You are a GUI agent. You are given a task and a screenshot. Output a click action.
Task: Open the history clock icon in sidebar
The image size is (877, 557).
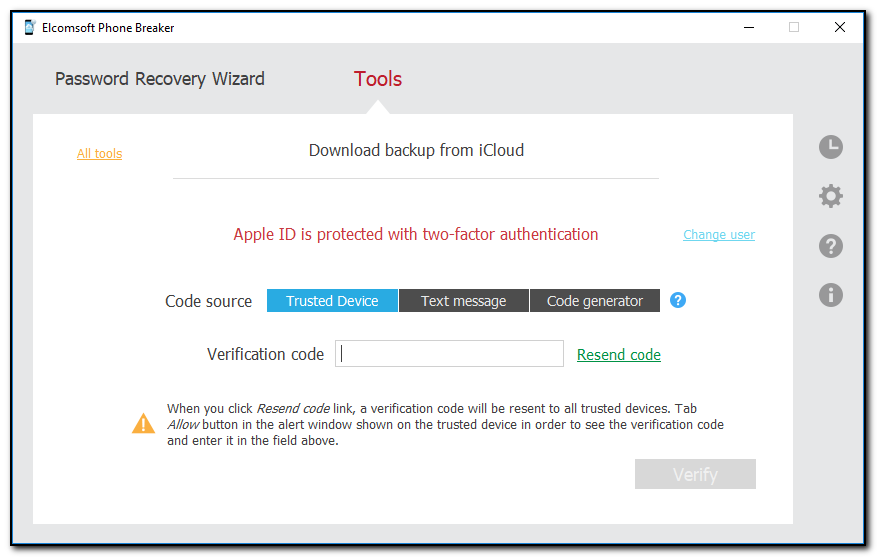point(830,148)
